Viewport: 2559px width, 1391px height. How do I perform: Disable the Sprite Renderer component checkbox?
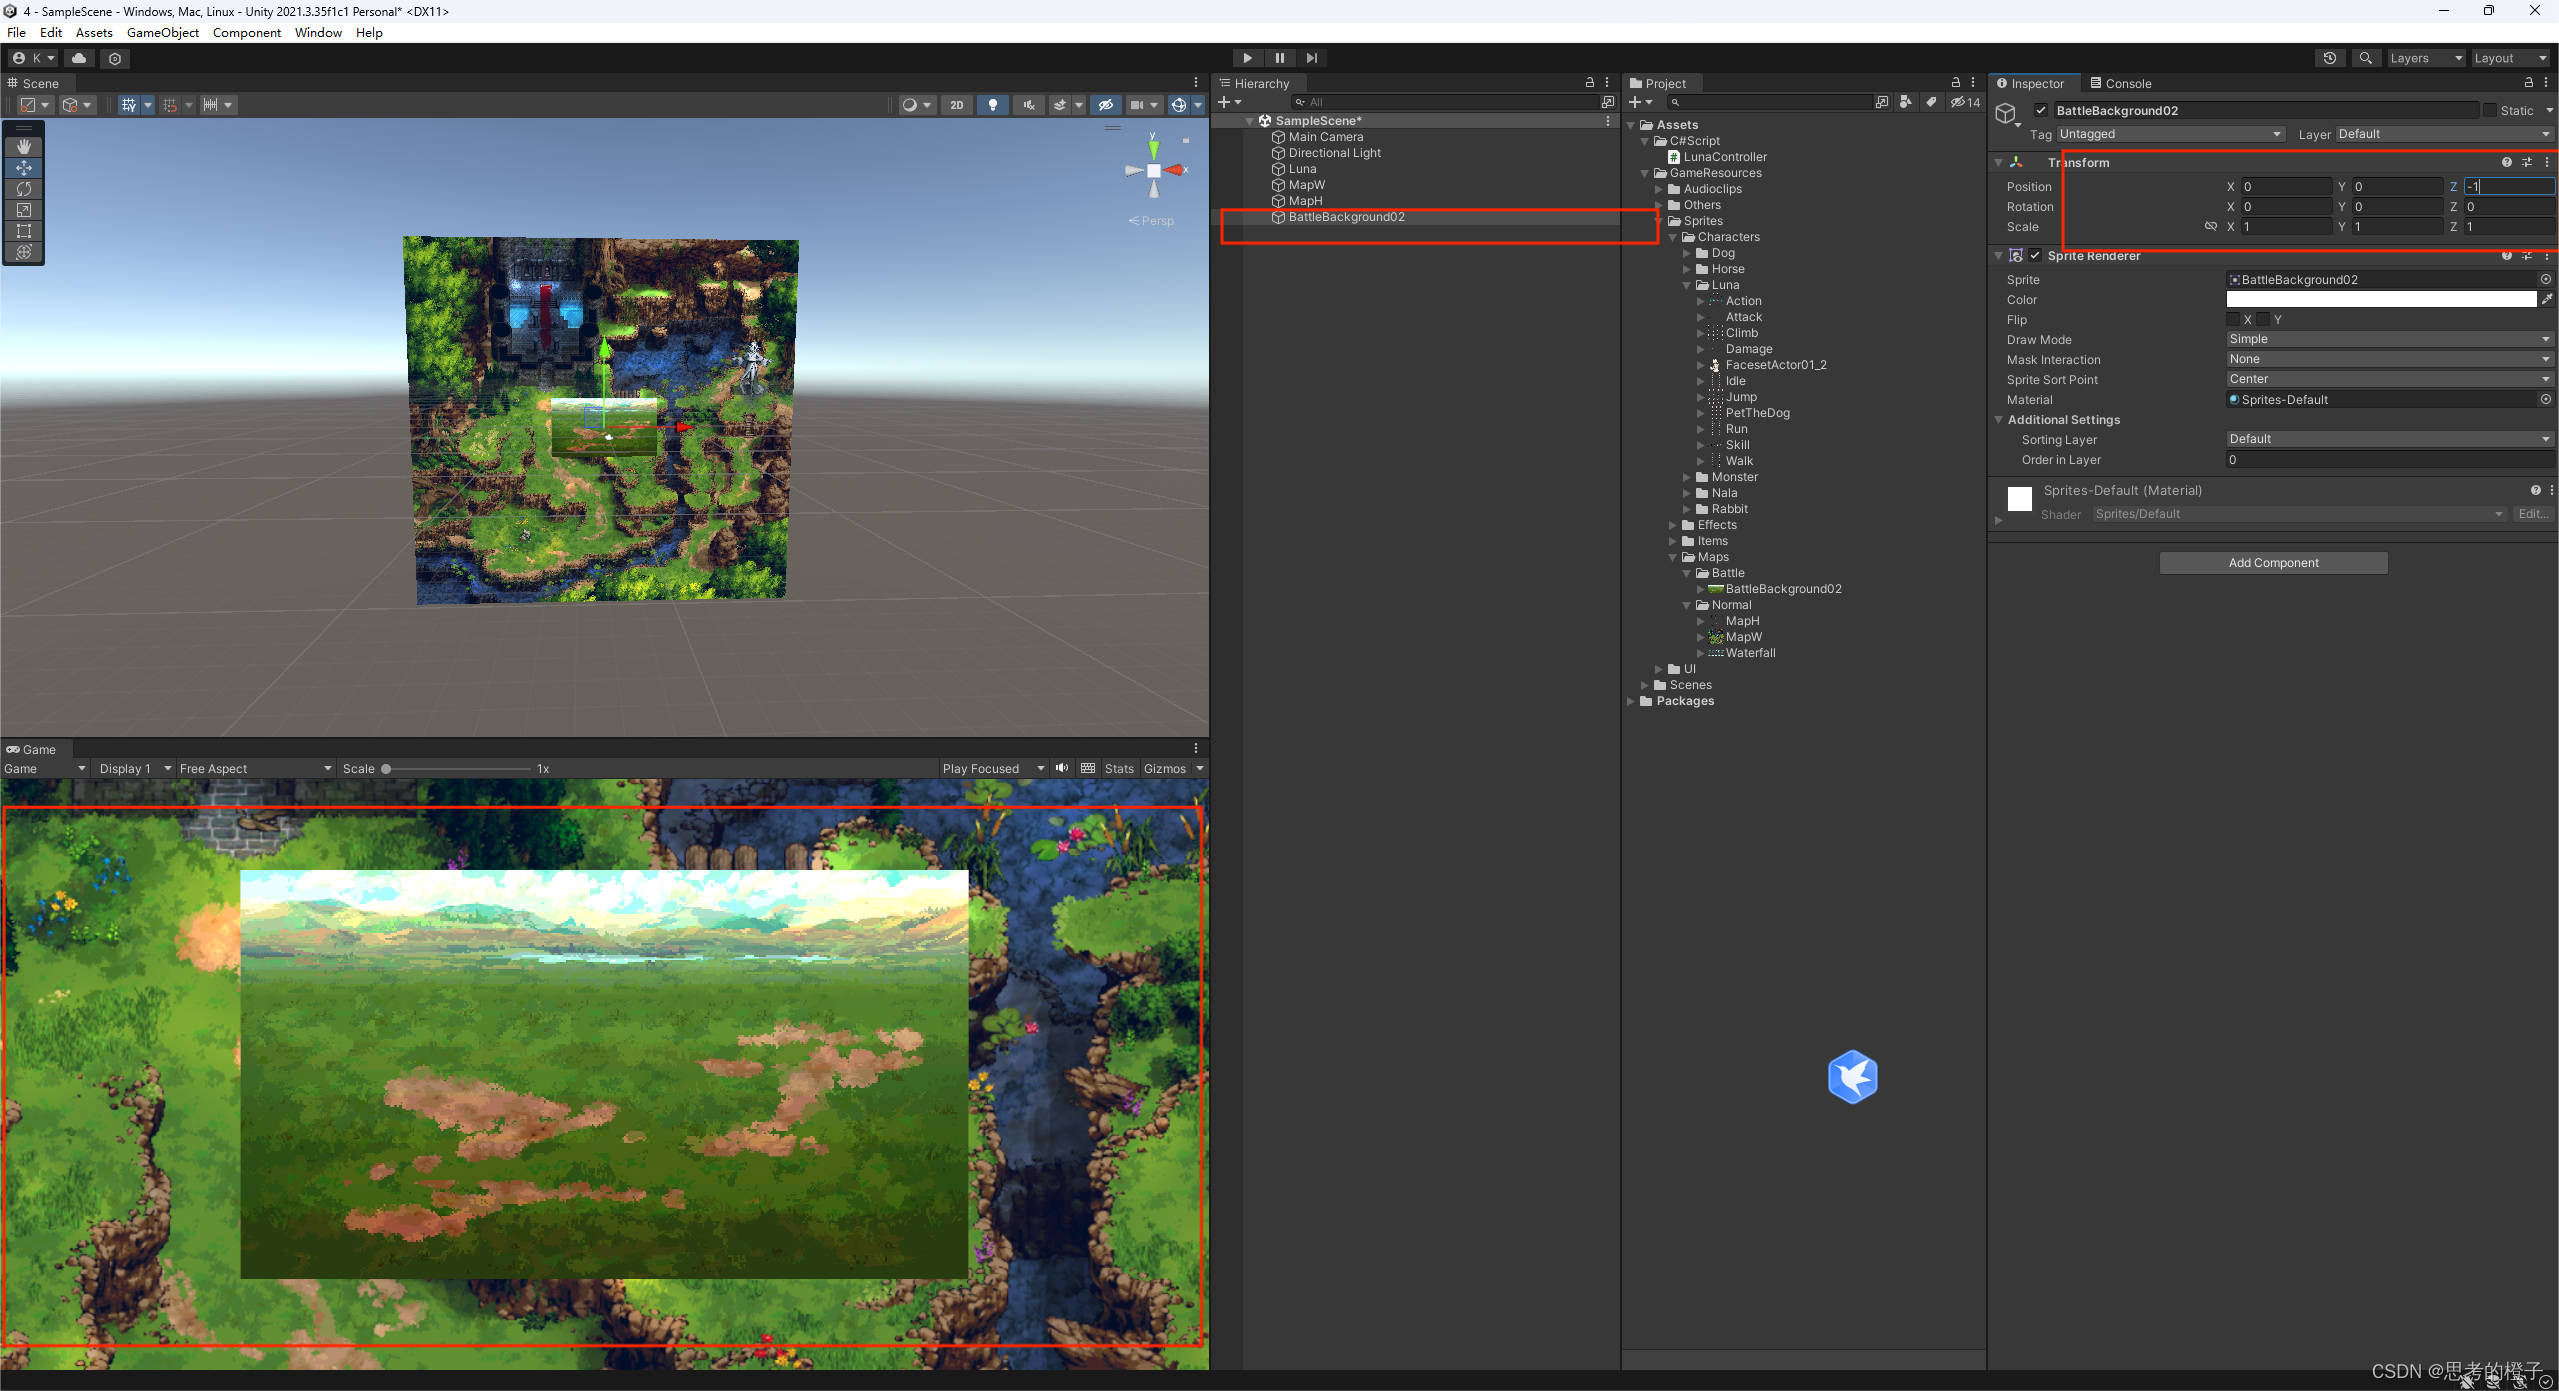click(x=2035, y=256)
